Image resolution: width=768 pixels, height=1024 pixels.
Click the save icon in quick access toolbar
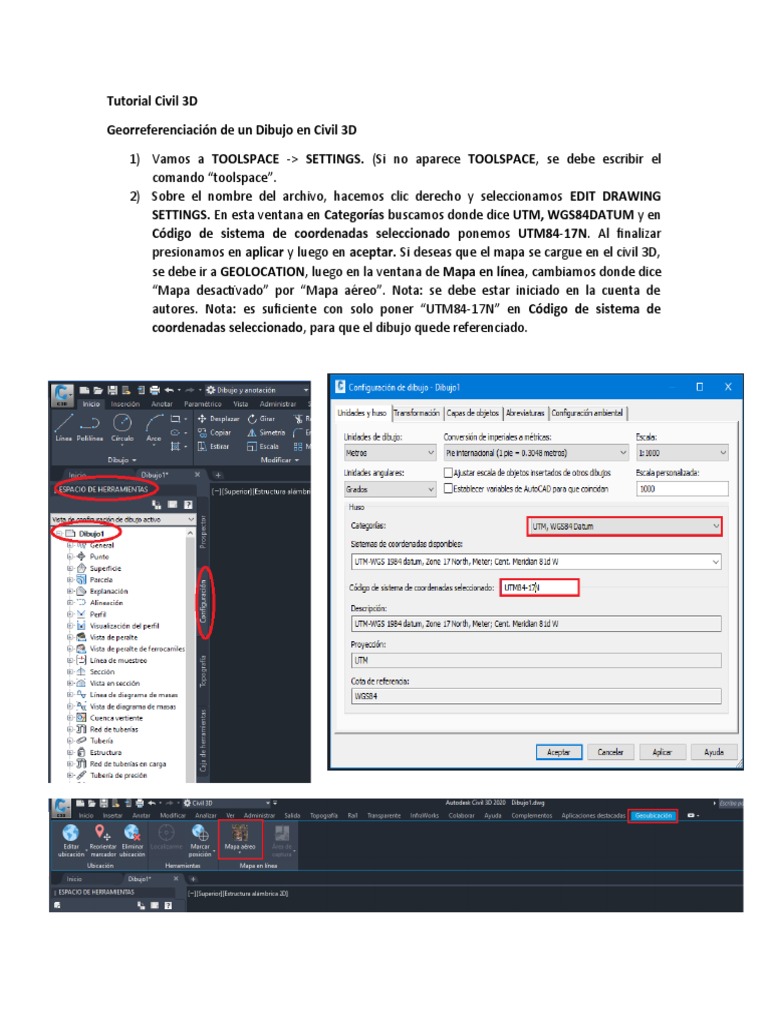tap(112, 390)
